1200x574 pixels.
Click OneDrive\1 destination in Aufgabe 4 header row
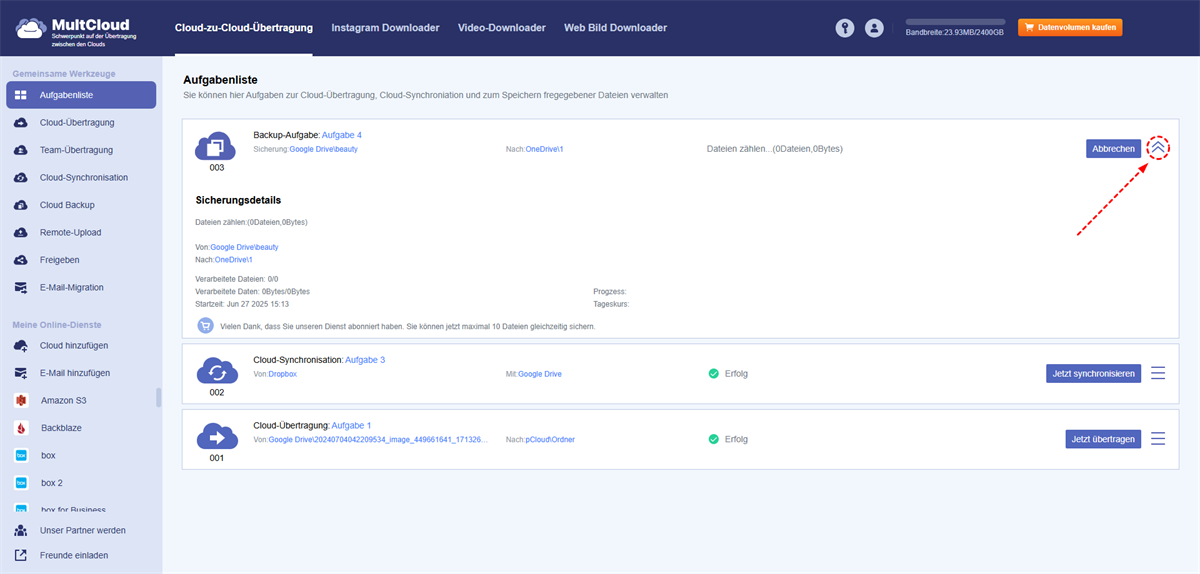[545, 149]
